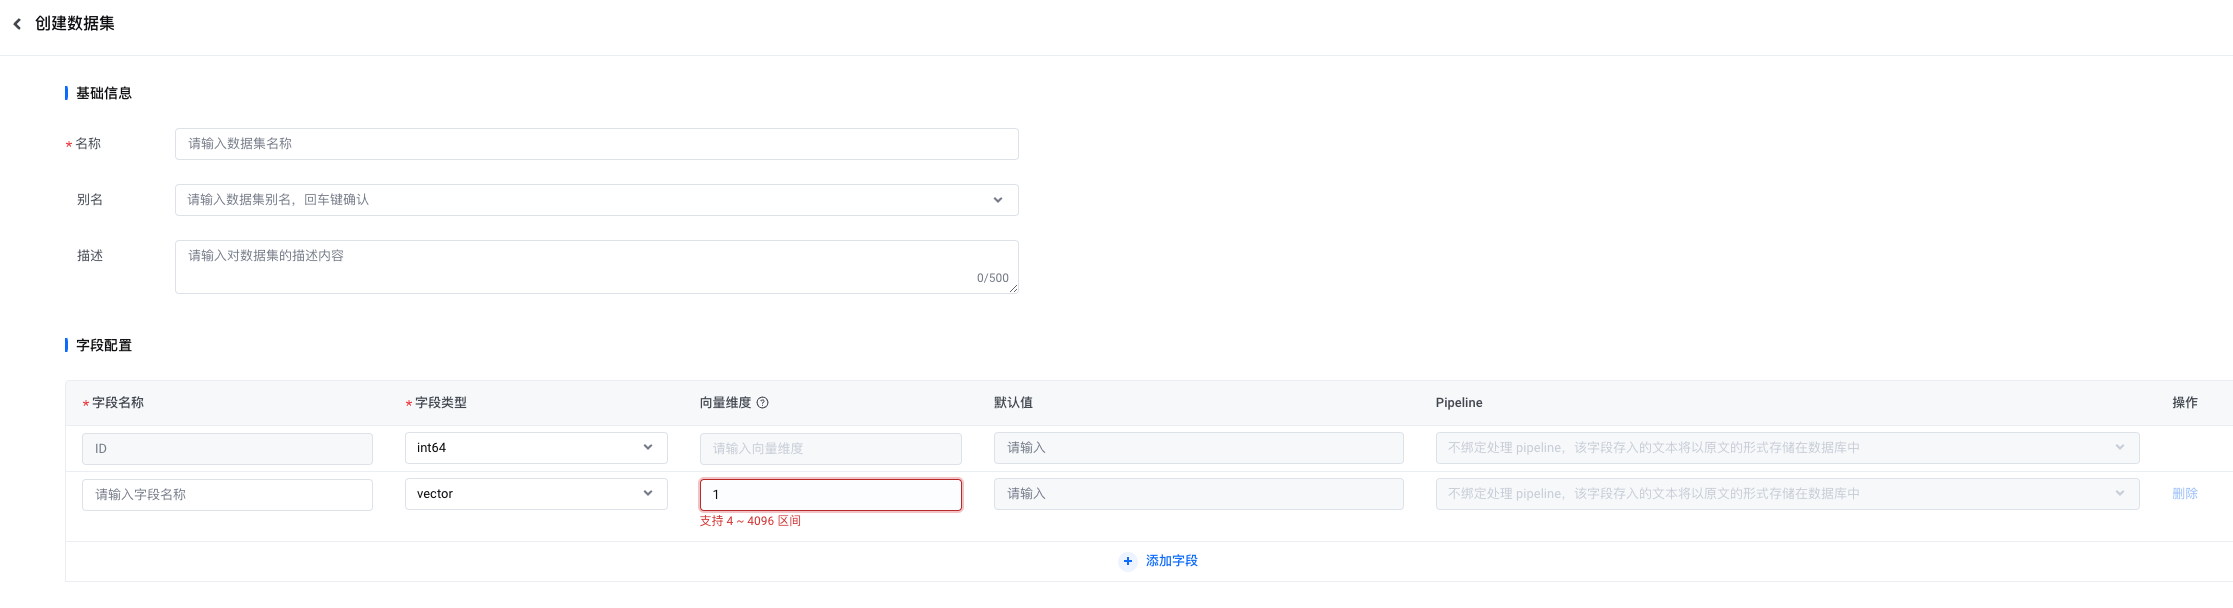The image size is (2233, 608).
Task: Click the vector dimension input showing 1
Action: coord(831,495)
